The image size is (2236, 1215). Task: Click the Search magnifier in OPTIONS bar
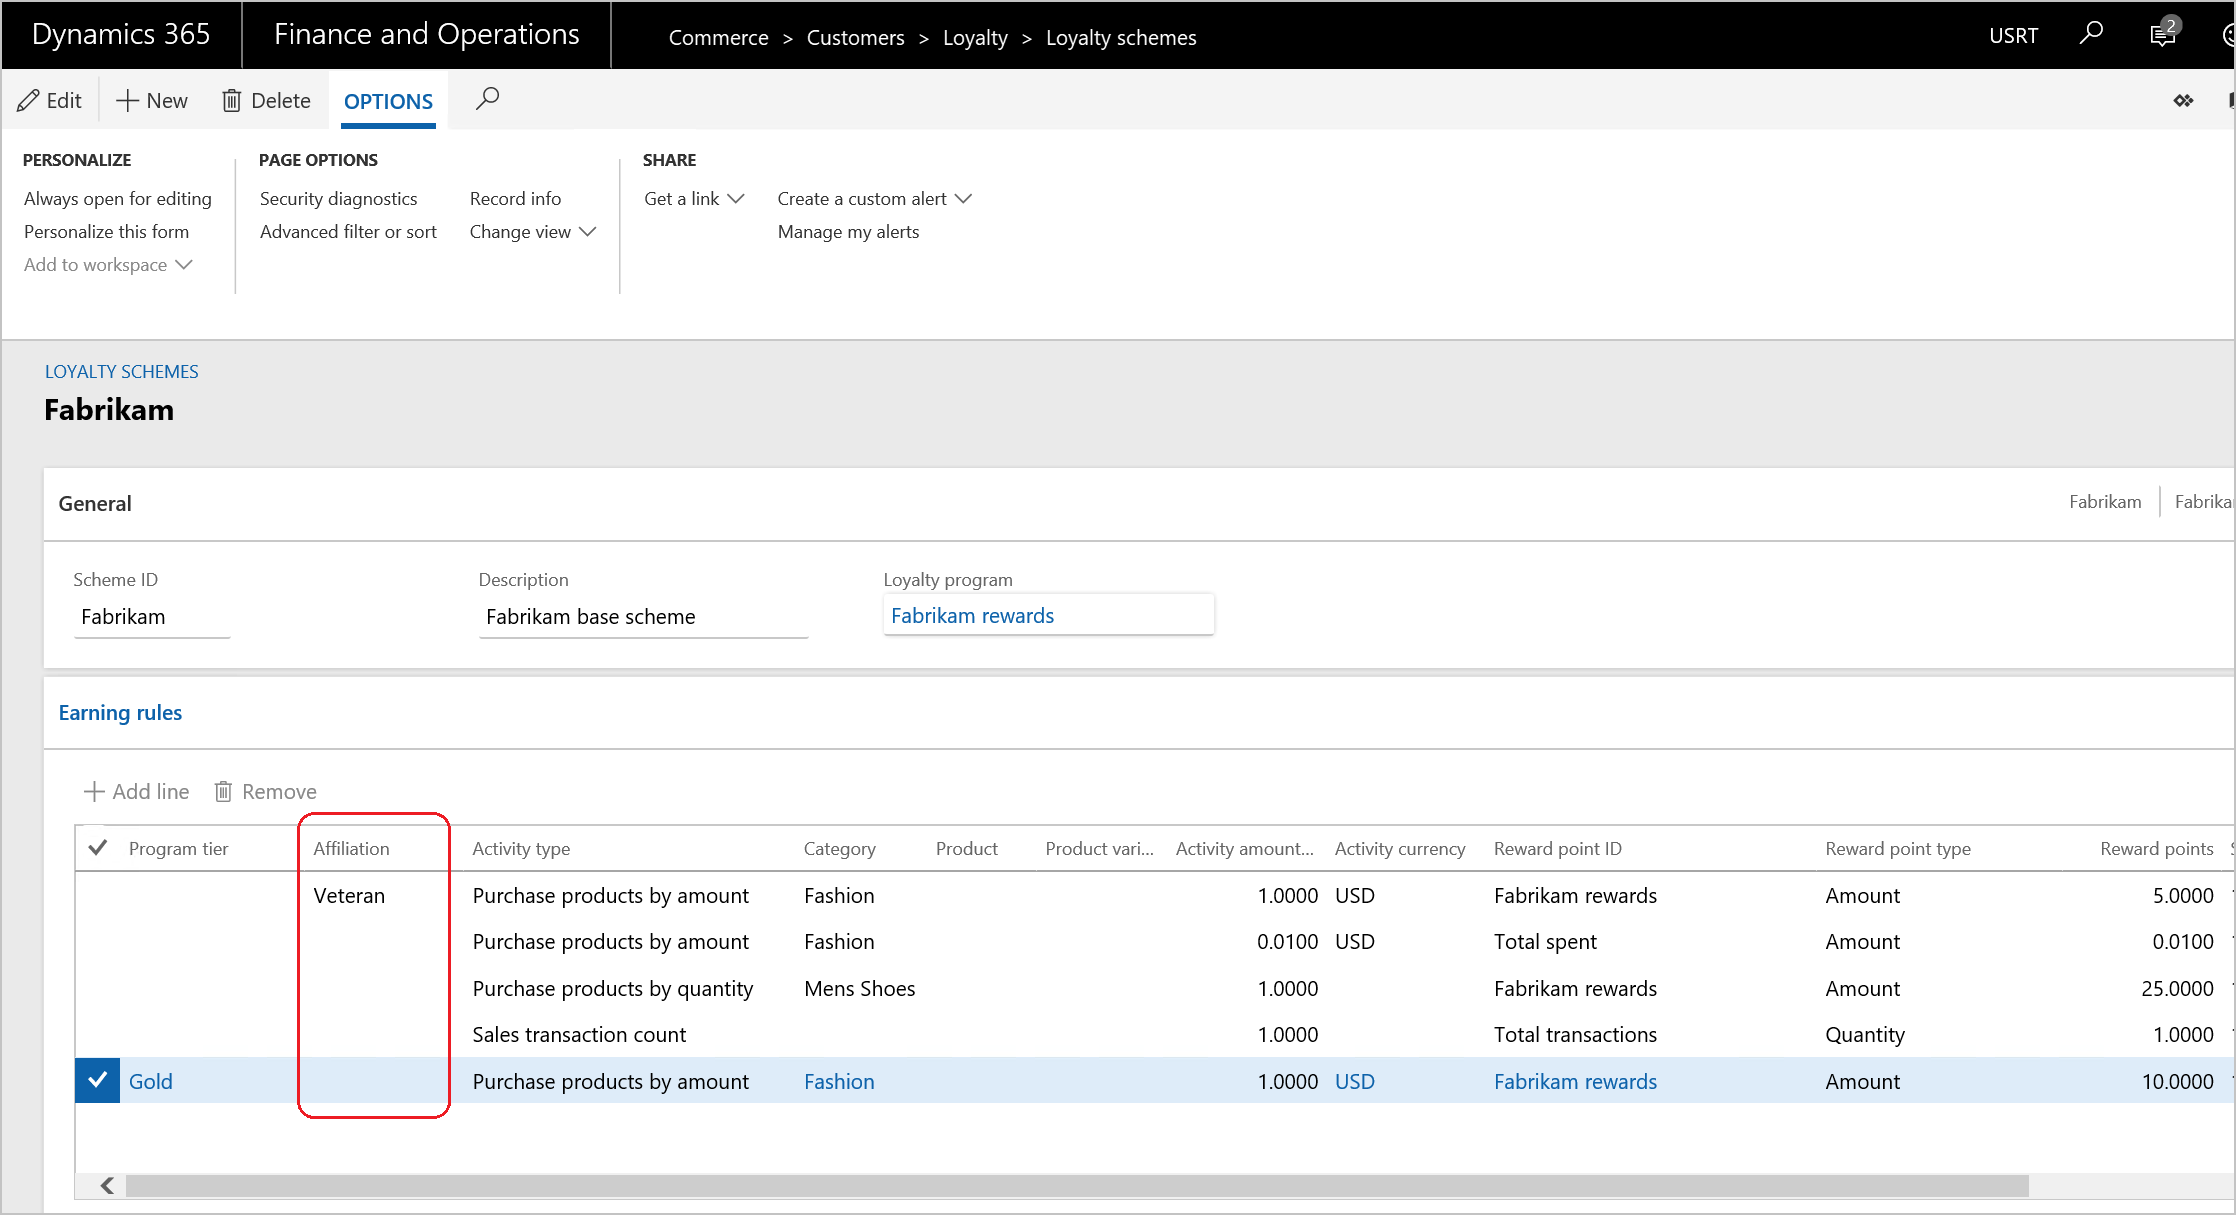click(x=488, y=100)
